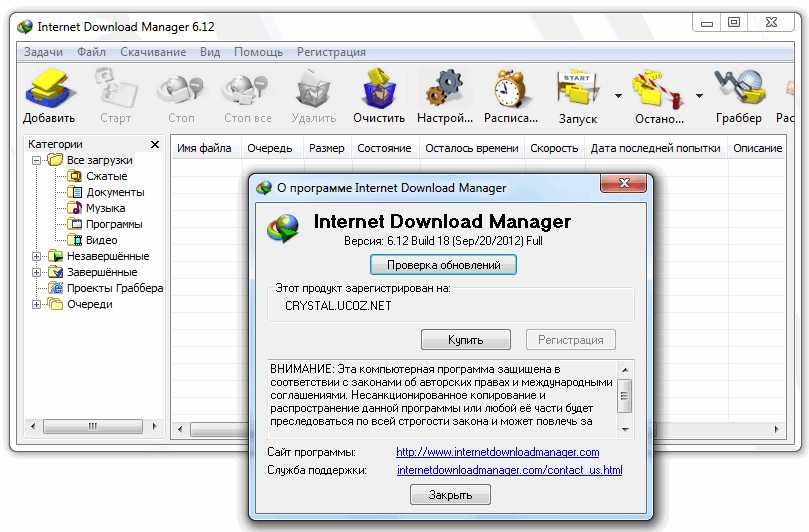Open the Помощь menu
This screenshot has width=809, height=532.
(x=258, y=52)
